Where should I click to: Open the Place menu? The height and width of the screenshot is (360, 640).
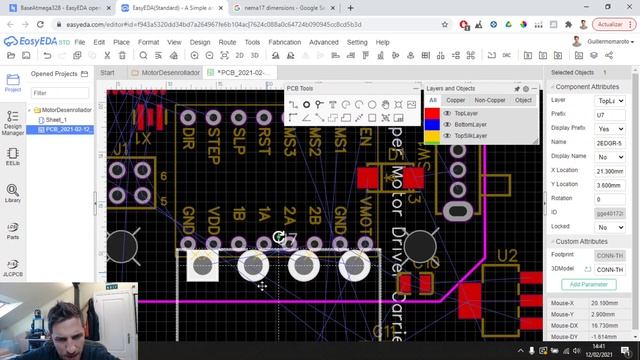(x=121, y=42)
